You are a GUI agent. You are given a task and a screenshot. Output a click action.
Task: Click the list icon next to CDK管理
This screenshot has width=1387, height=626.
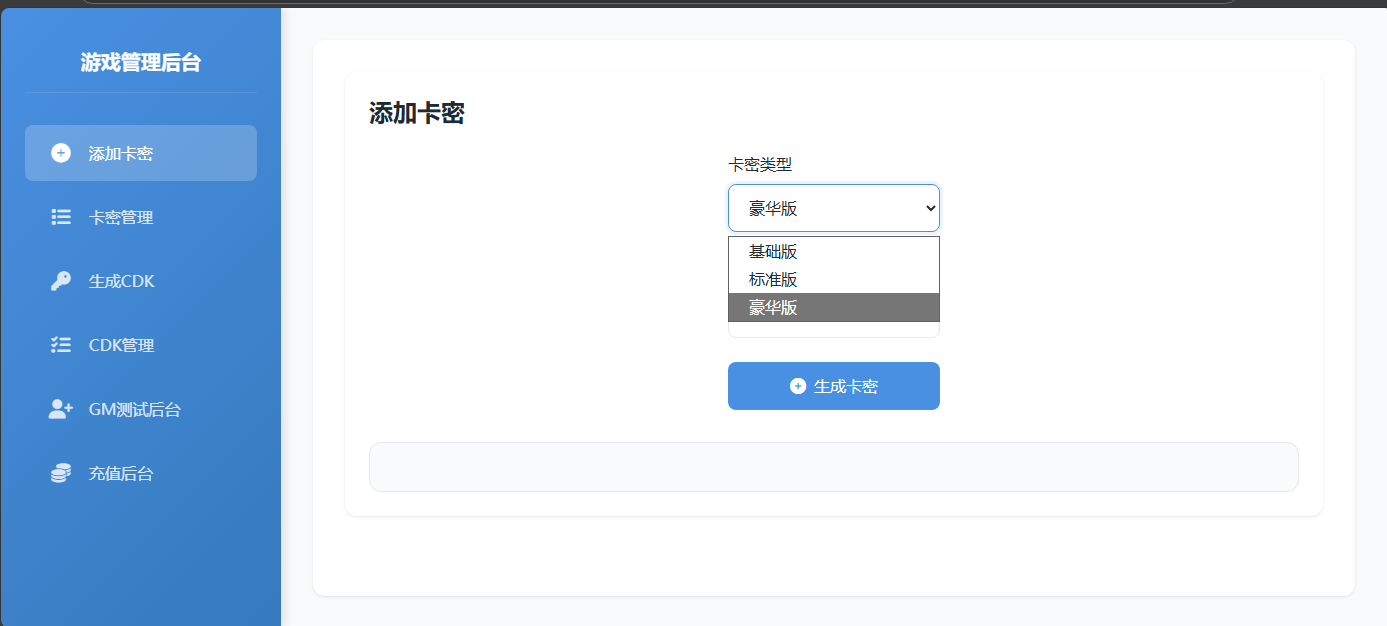pyautogui.click(x=61, y=345)
